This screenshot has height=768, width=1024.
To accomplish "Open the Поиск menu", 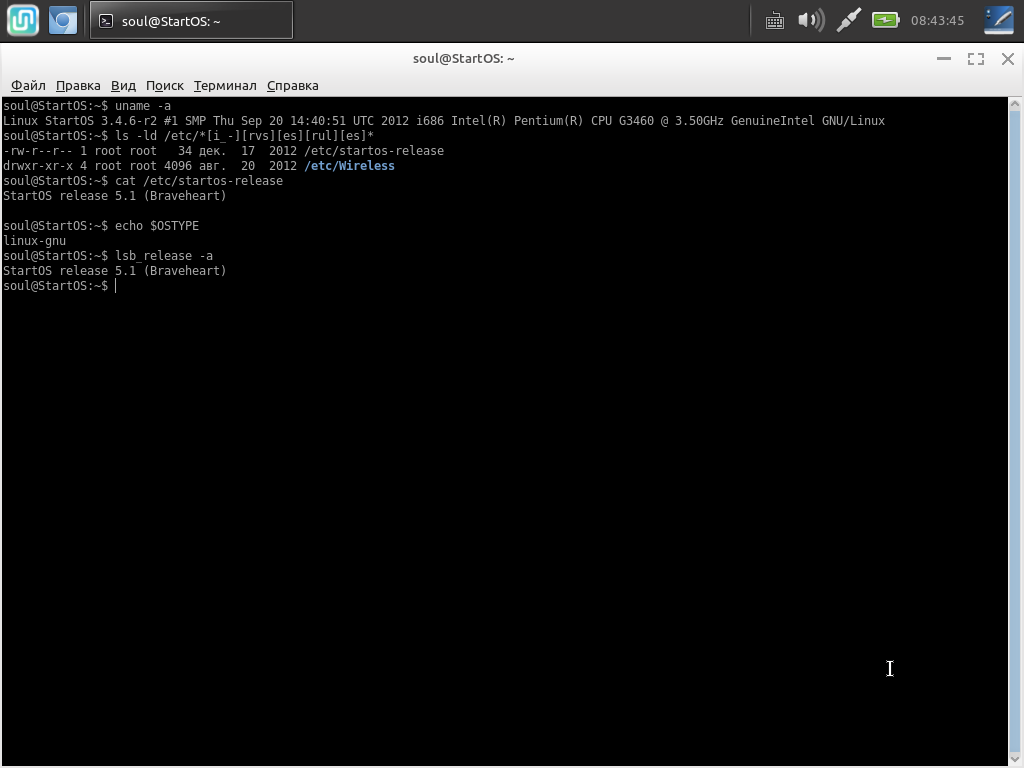I will pos(165,86).
